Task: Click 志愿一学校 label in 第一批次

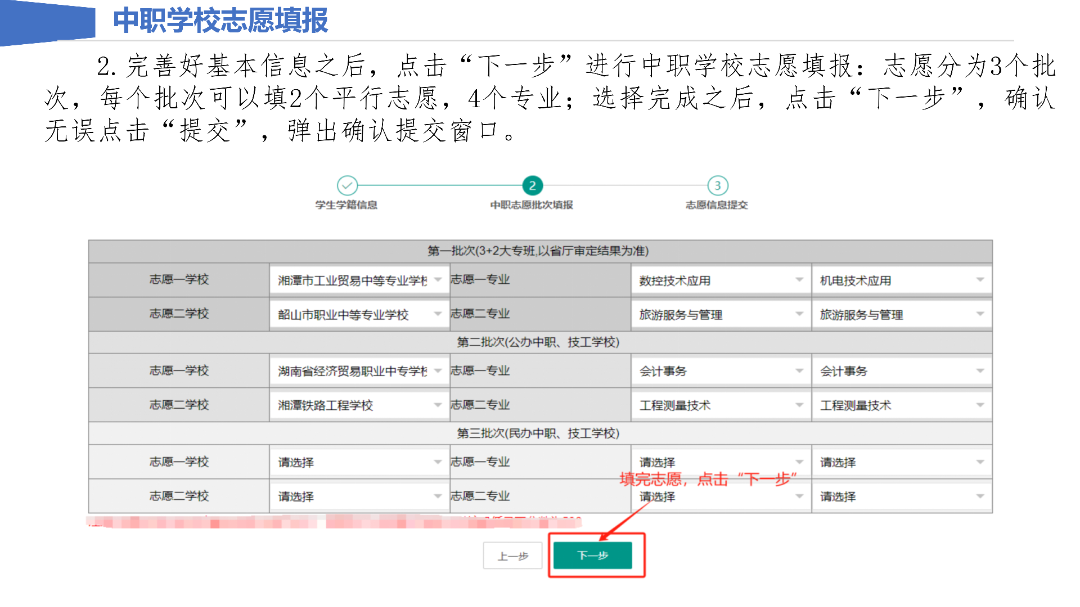Action: (x=179, y=279)
